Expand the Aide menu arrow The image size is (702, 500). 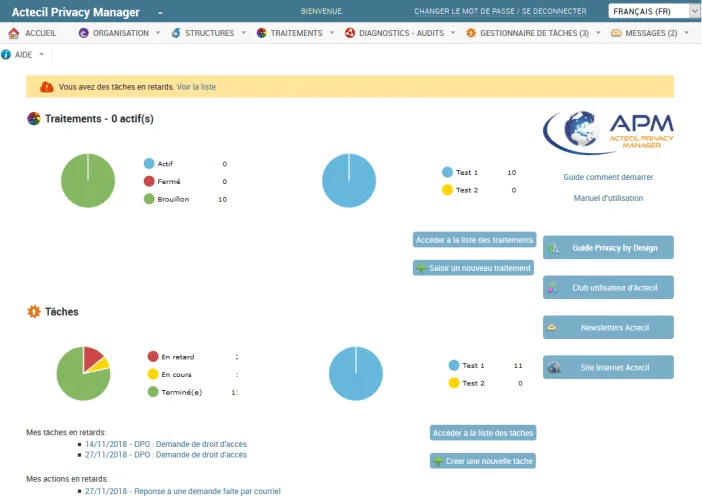(42, 54)
